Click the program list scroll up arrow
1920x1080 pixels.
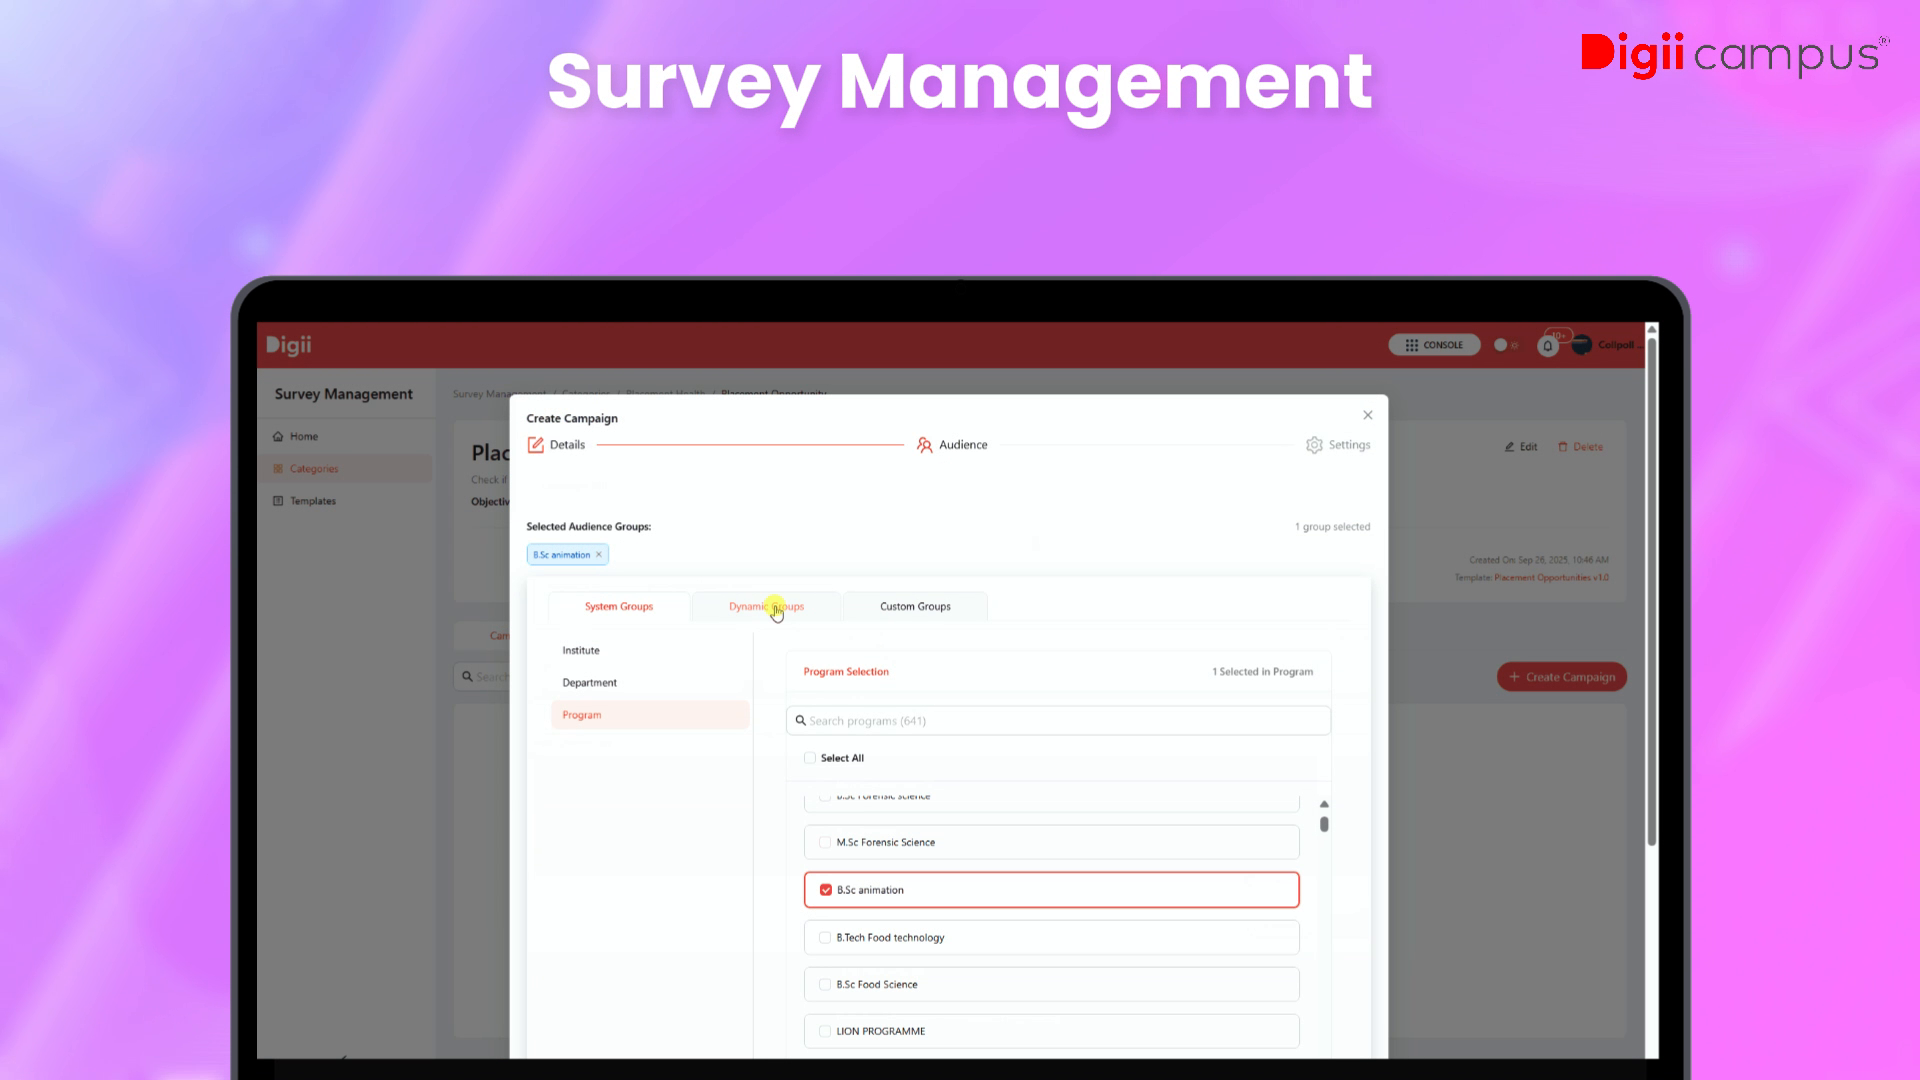pos(1324,804)
